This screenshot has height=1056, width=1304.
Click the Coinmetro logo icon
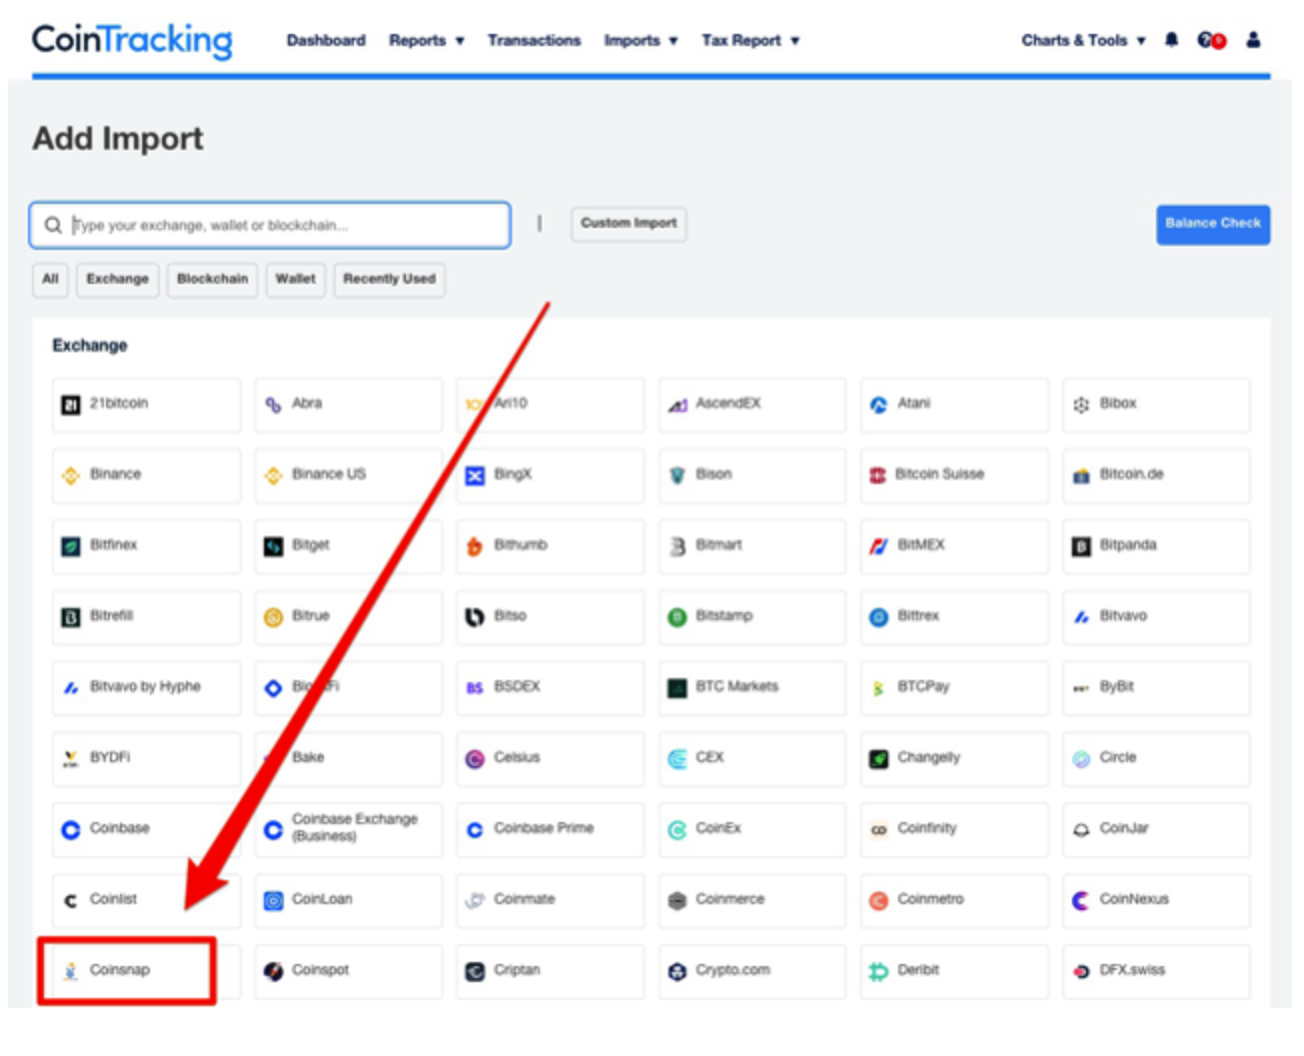tap(878, 901)
